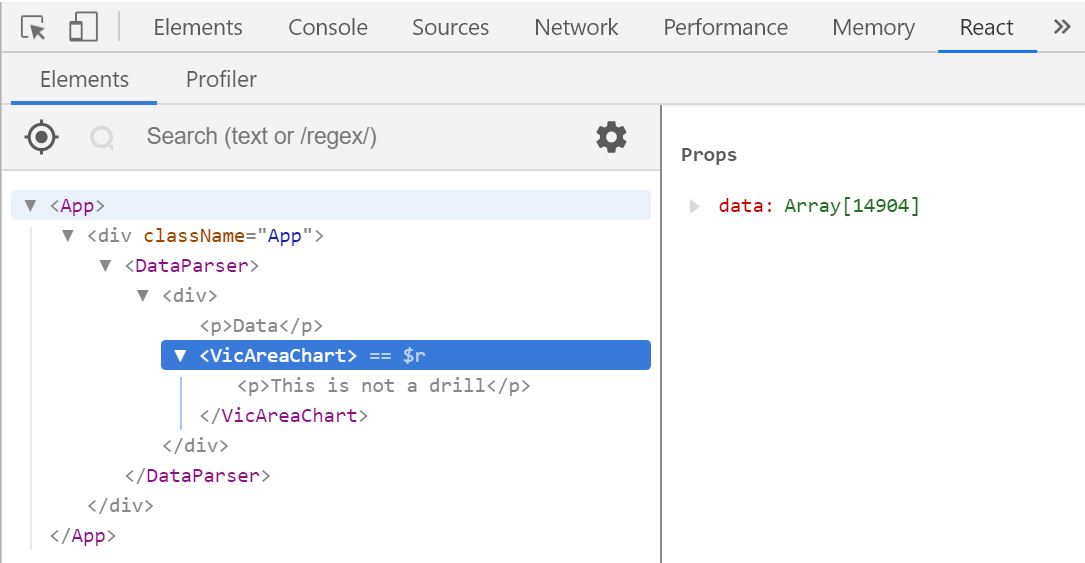
Task: Collapse the App root node
Action: (x=30, y=206)
